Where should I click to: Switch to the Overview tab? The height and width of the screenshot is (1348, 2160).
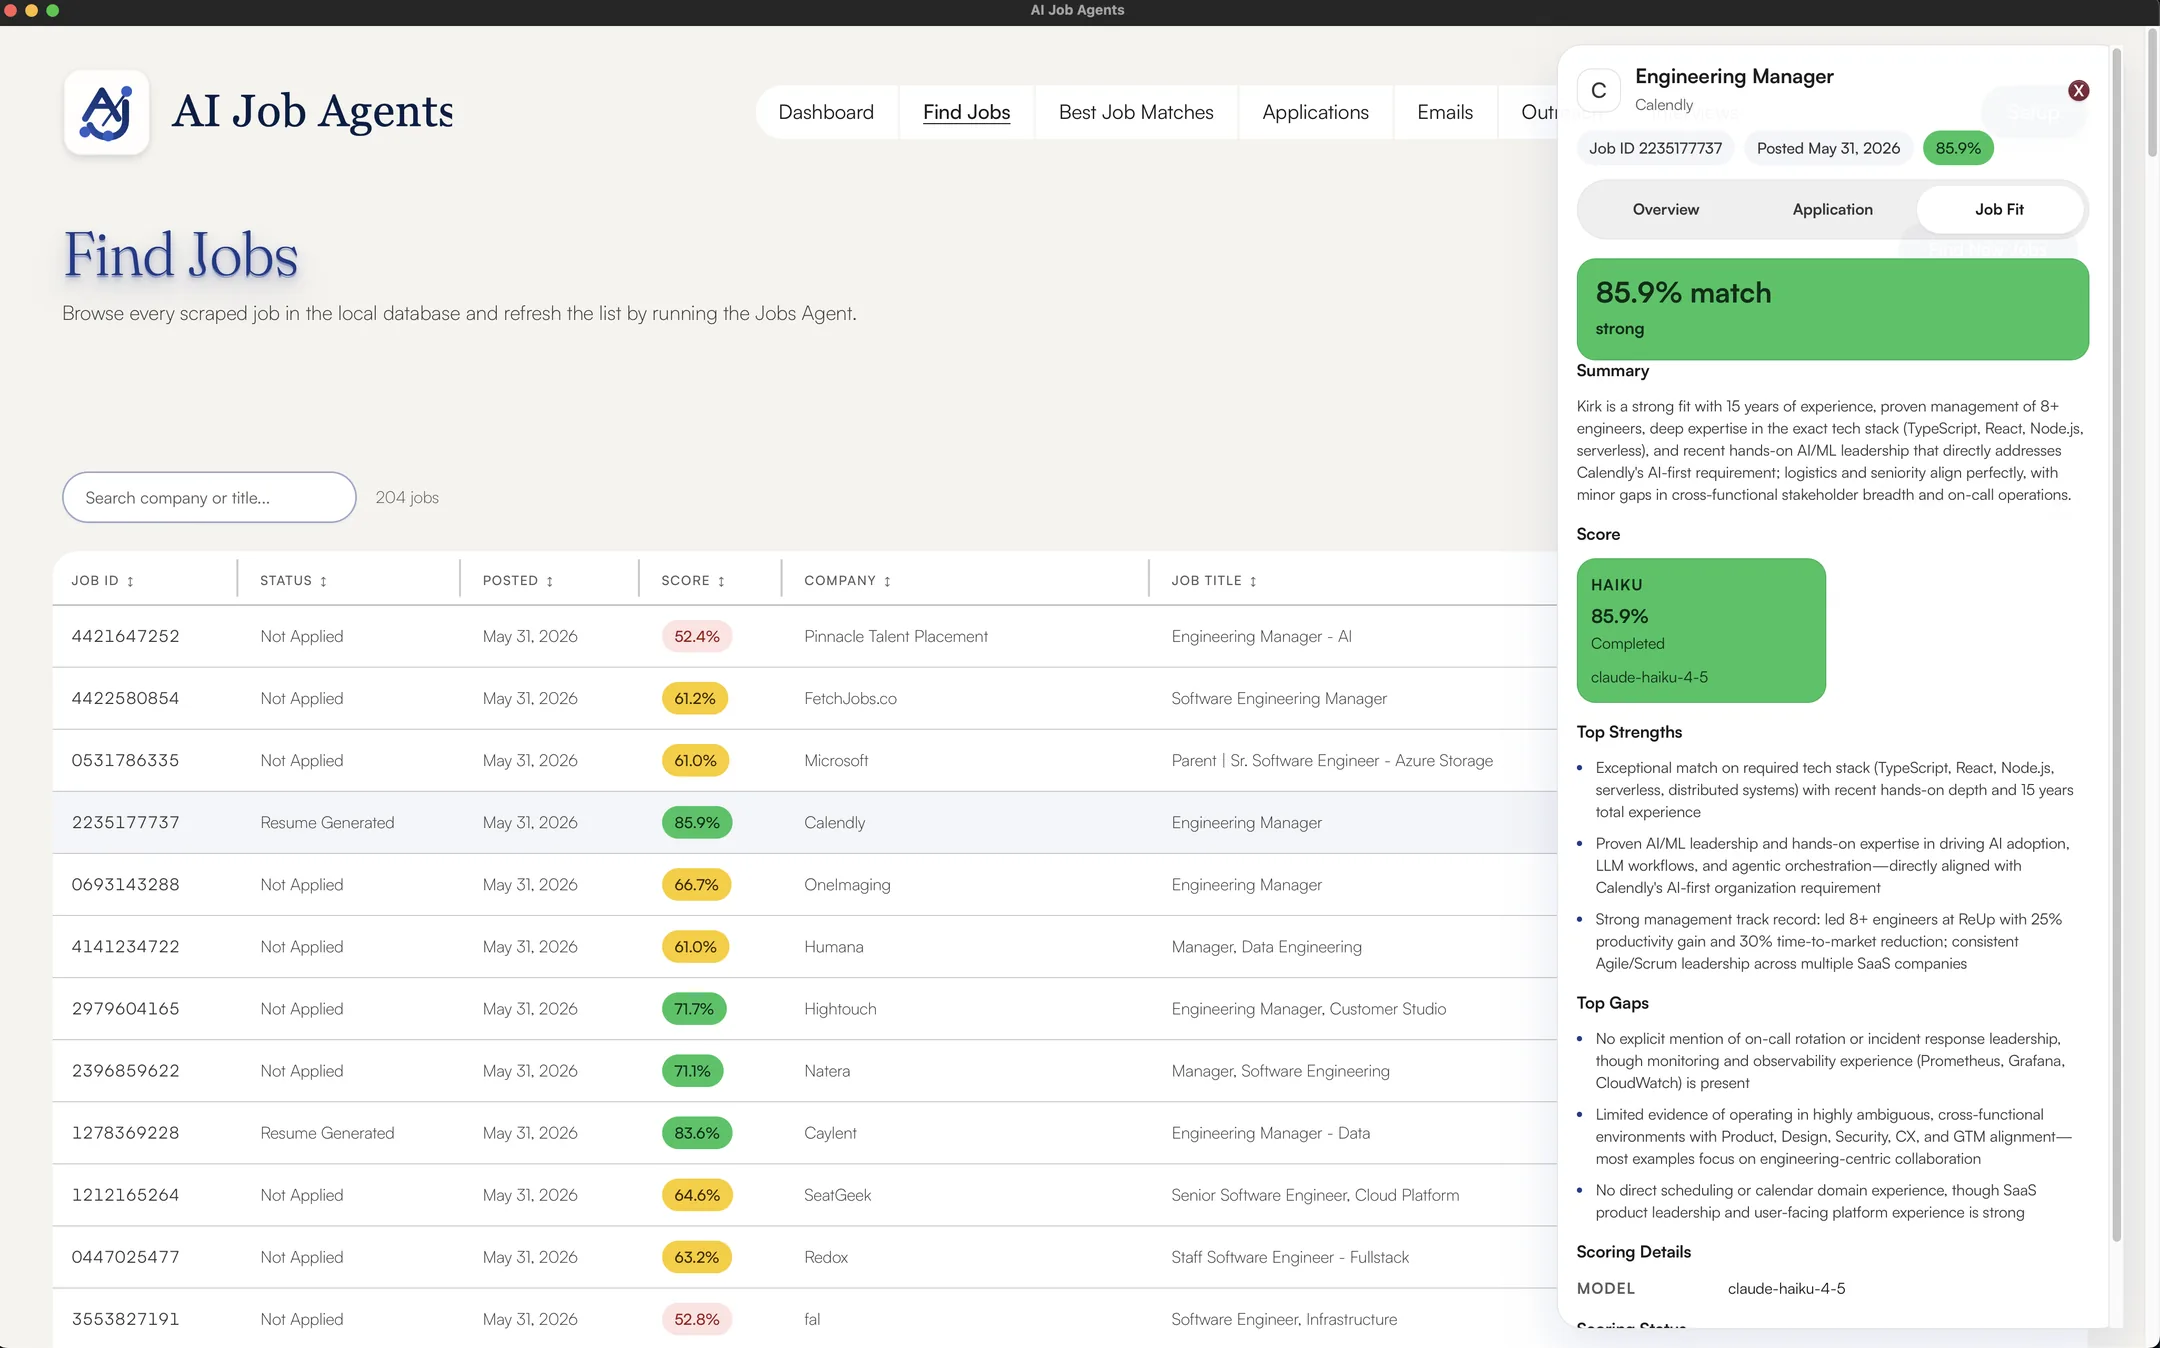coord(1665,209)
